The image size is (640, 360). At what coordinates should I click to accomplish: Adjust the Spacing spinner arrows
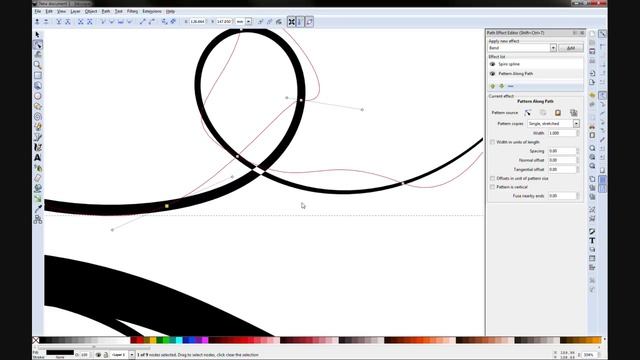(578, 151)
